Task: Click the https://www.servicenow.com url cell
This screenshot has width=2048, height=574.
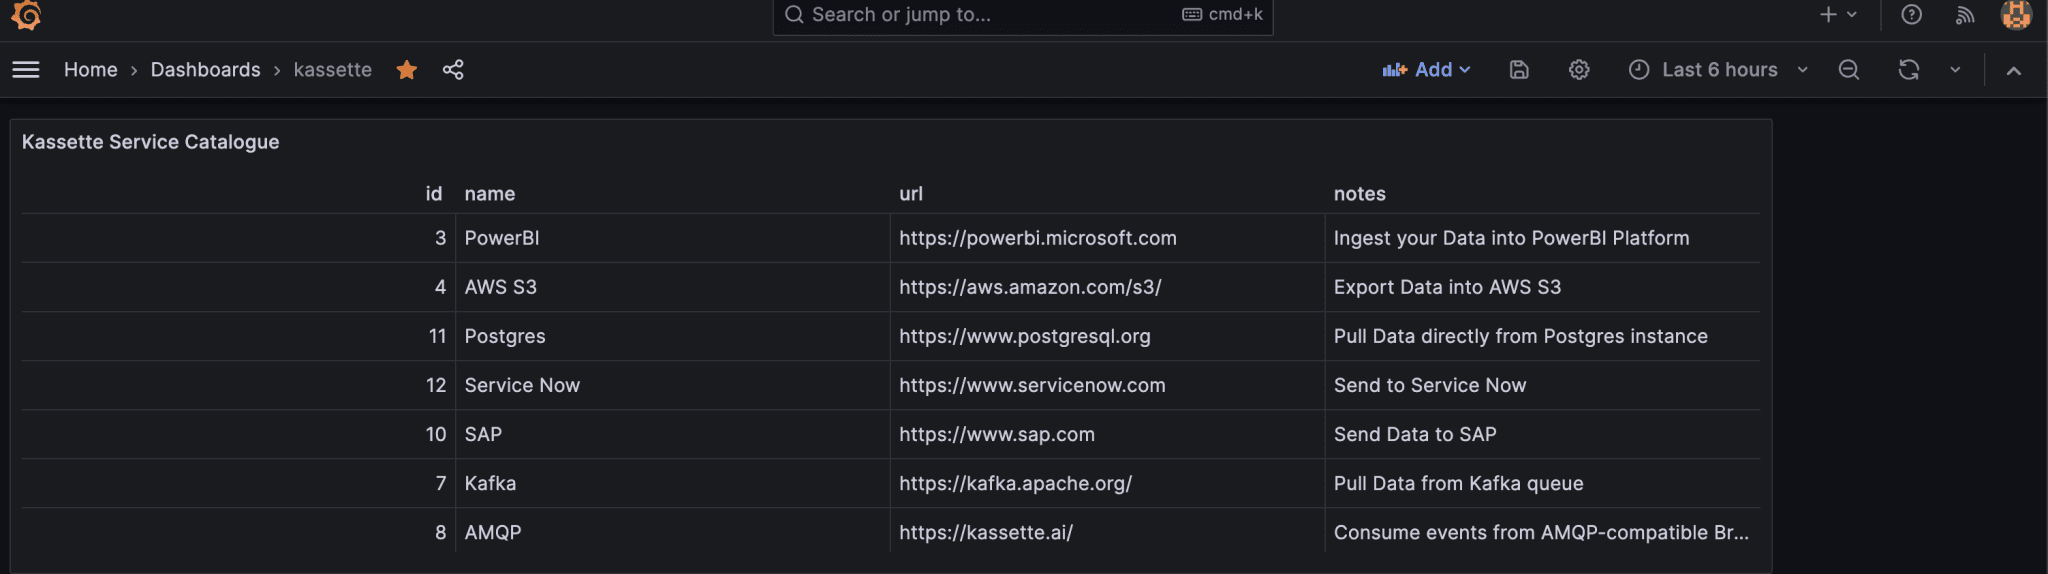Action: [x=1108, y=385]
